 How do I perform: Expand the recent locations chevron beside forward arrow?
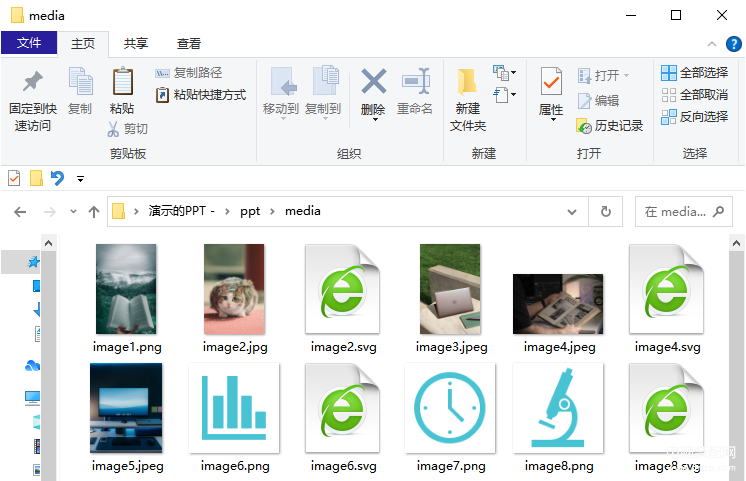[x=73, y=211]
